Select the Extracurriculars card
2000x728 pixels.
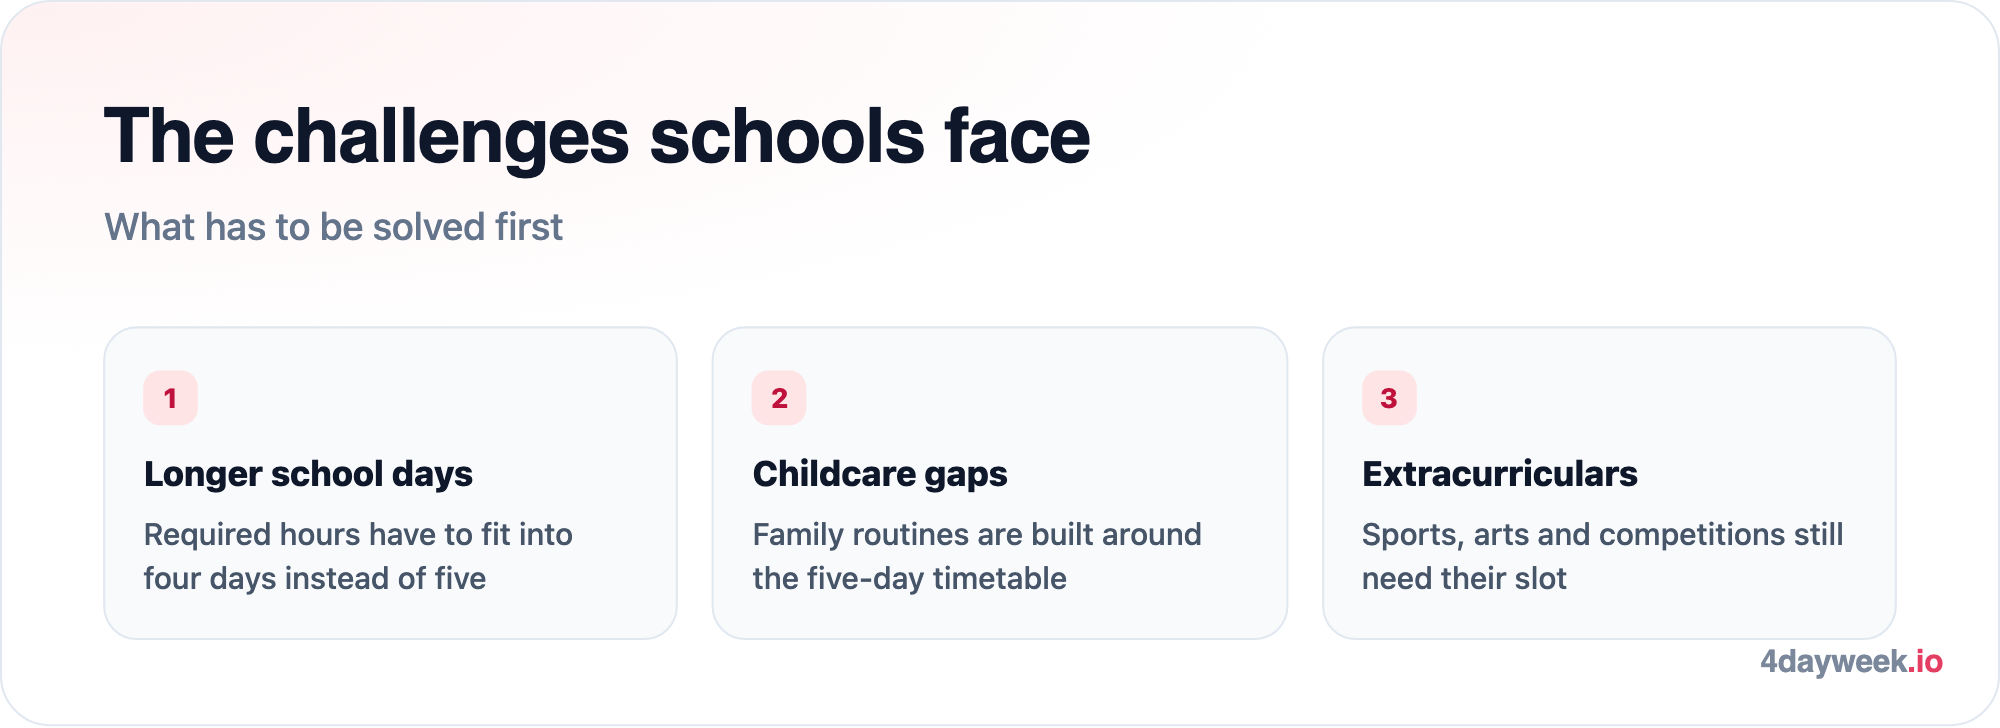(x=1609, y=483)
